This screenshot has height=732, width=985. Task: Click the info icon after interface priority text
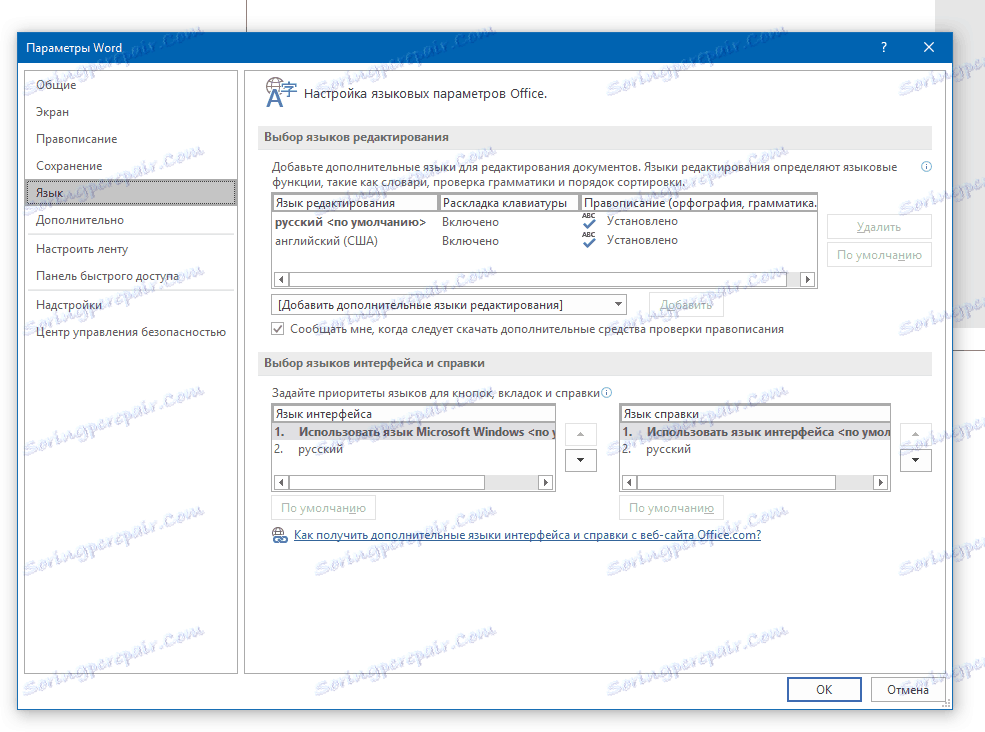tap(606, 393)
